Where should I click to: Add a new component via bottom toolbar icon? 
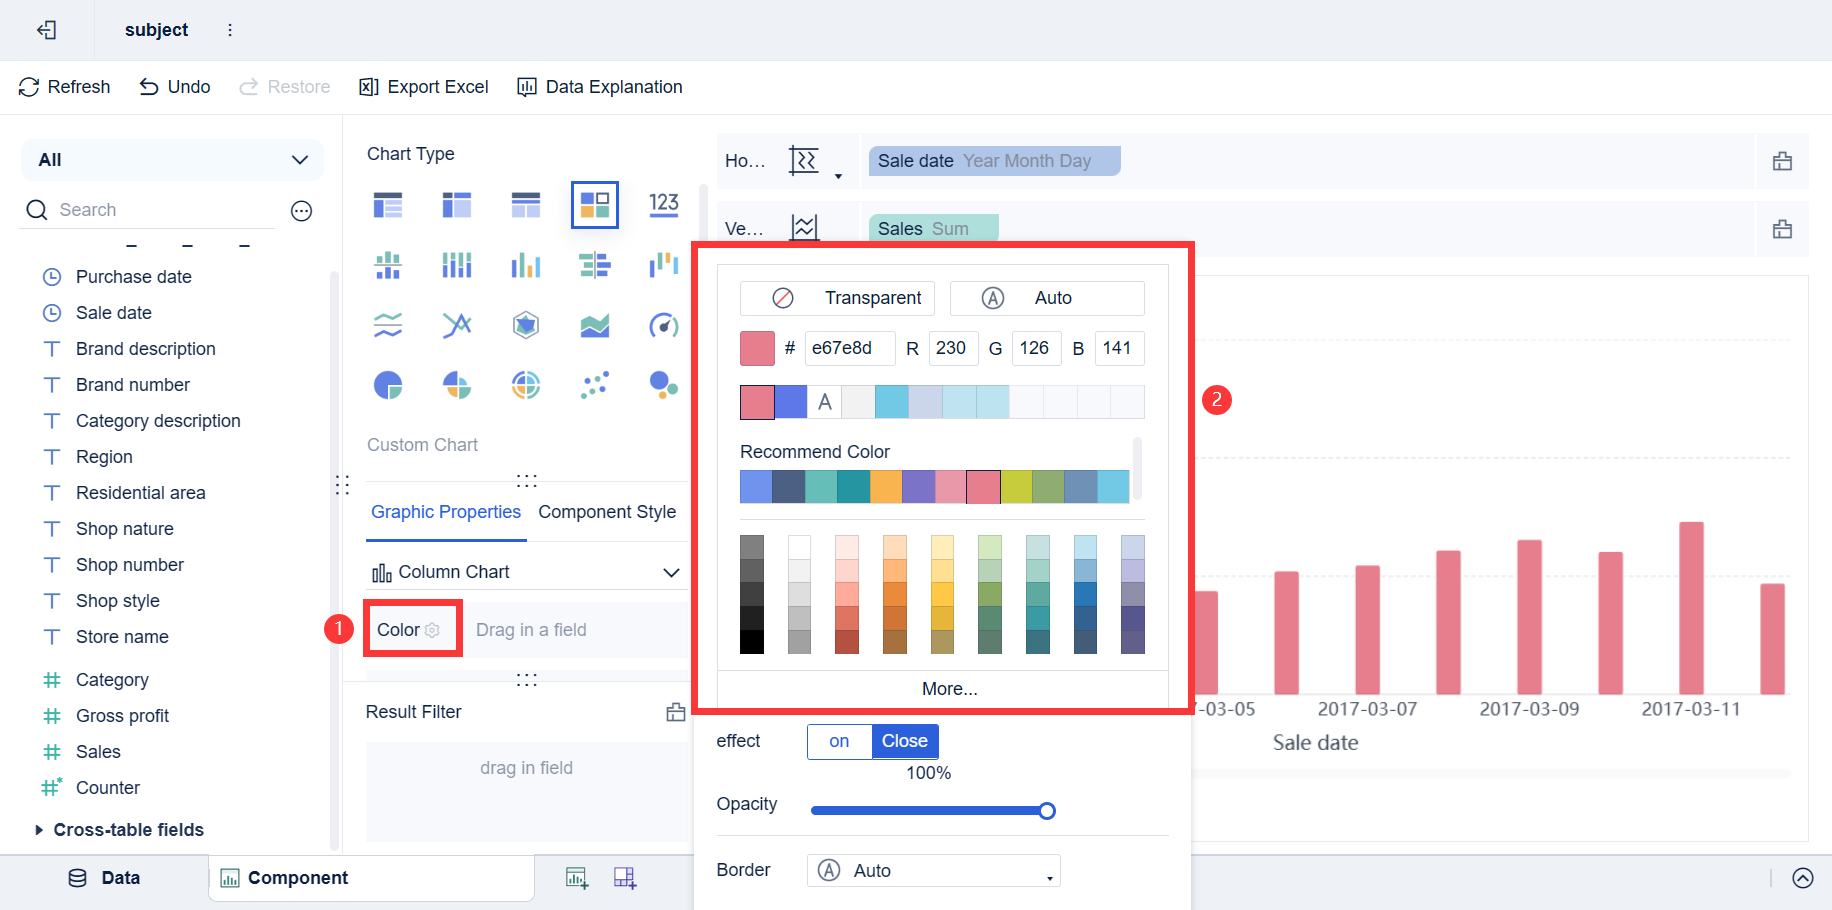pos(577,877)
